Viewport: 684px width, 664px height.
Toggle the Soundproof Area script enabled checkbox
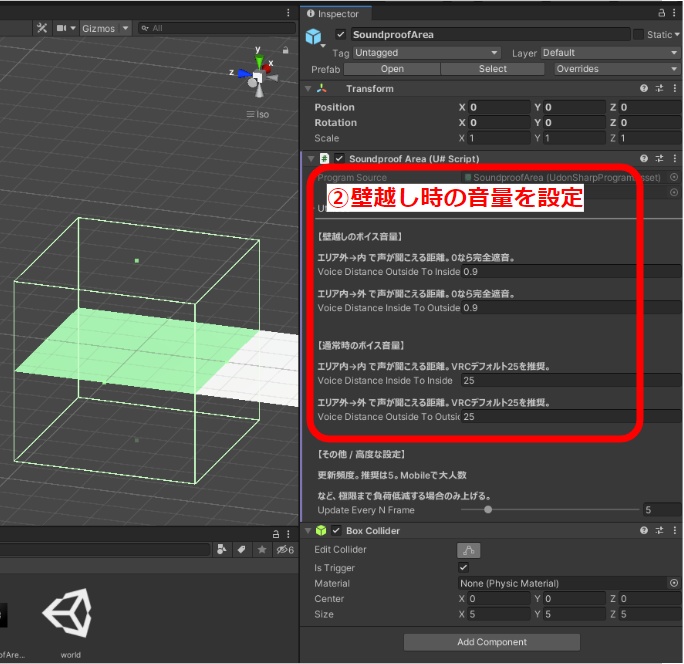coord(339,159)
